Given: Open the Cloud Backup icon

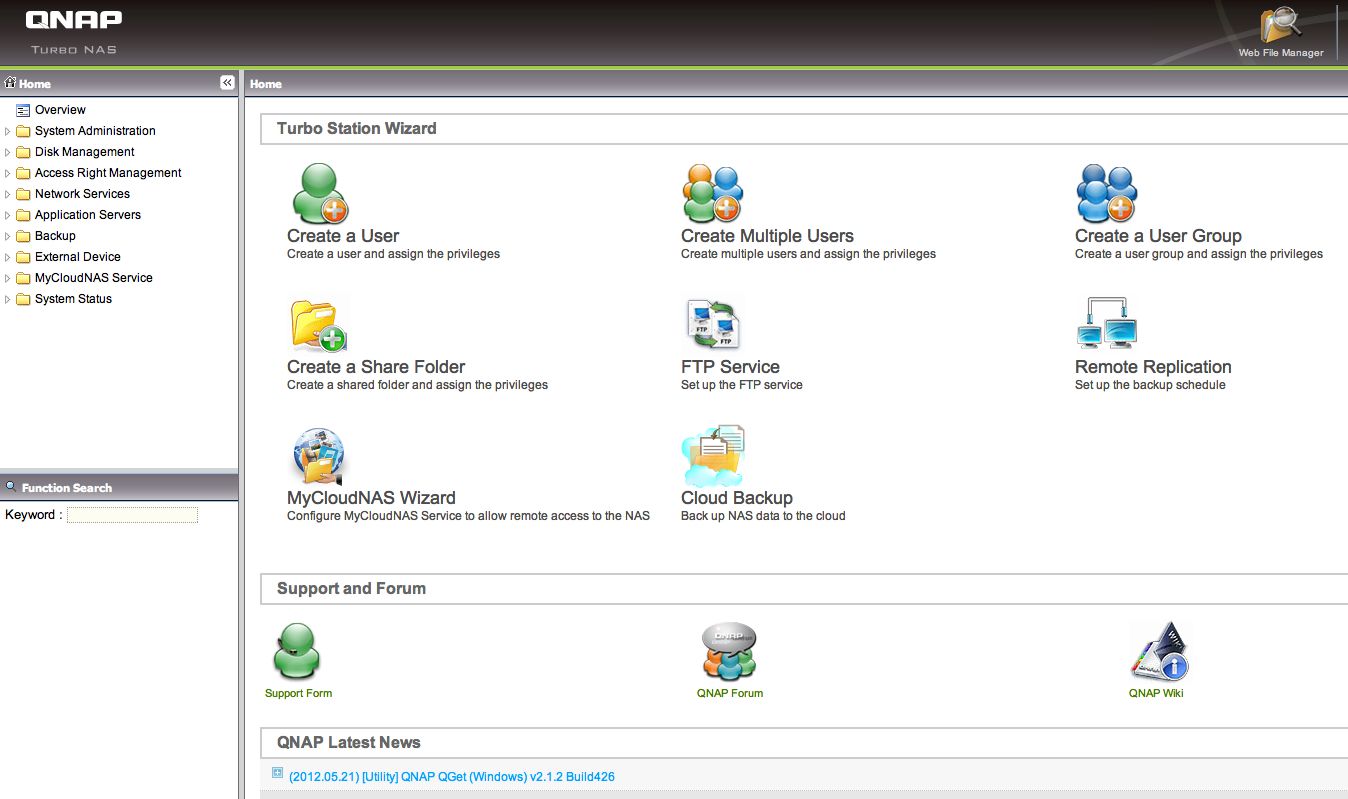Looking at the screenshot, I should (x=713, y=456).
